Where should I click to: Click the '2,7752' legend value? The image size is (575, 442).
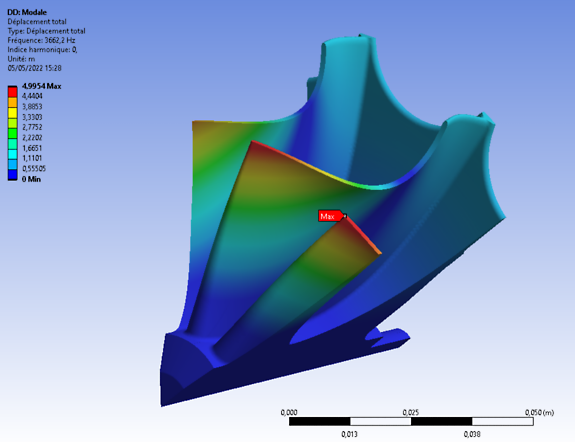(x=32, y=127)
